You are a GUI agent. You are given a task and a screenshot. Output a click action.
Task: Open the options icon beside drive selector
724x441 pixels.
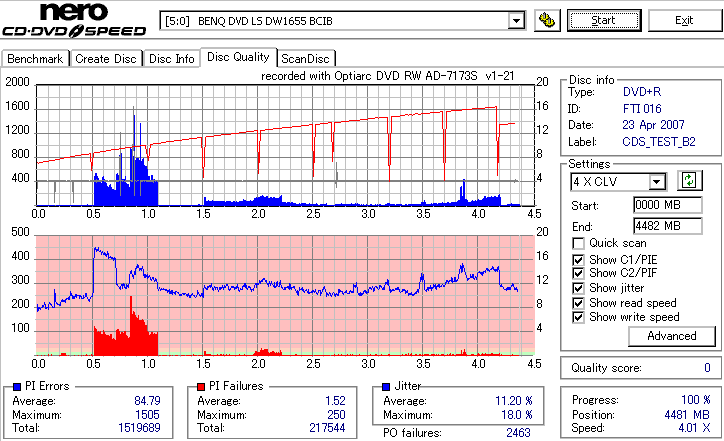pos(547,20)
